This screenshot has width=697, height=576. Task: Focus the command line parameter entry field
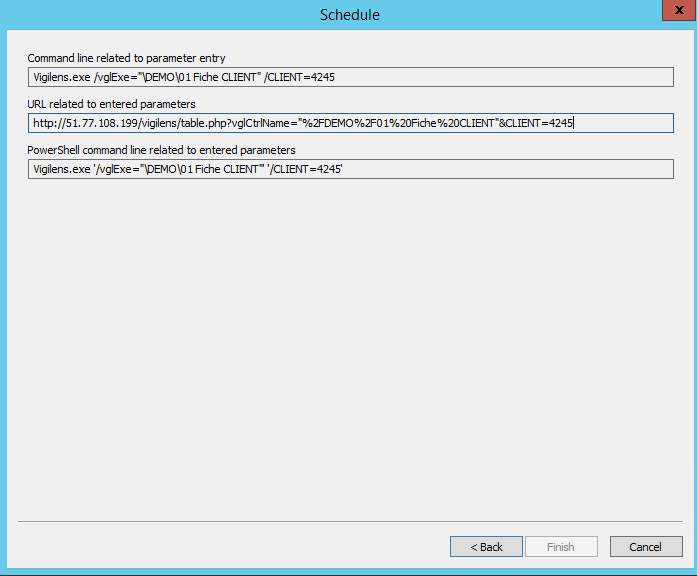[x=351, y=77]
